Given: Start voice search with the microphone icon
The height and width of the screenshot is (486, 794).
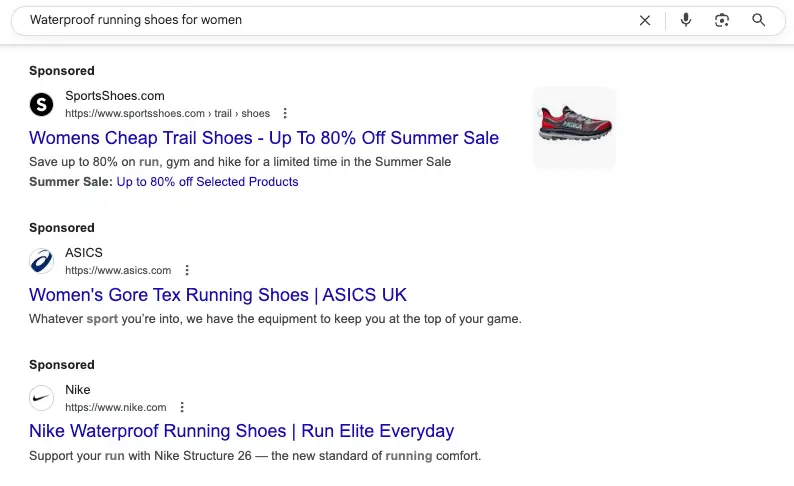Looking at the screenshot, I should (686, 20).
